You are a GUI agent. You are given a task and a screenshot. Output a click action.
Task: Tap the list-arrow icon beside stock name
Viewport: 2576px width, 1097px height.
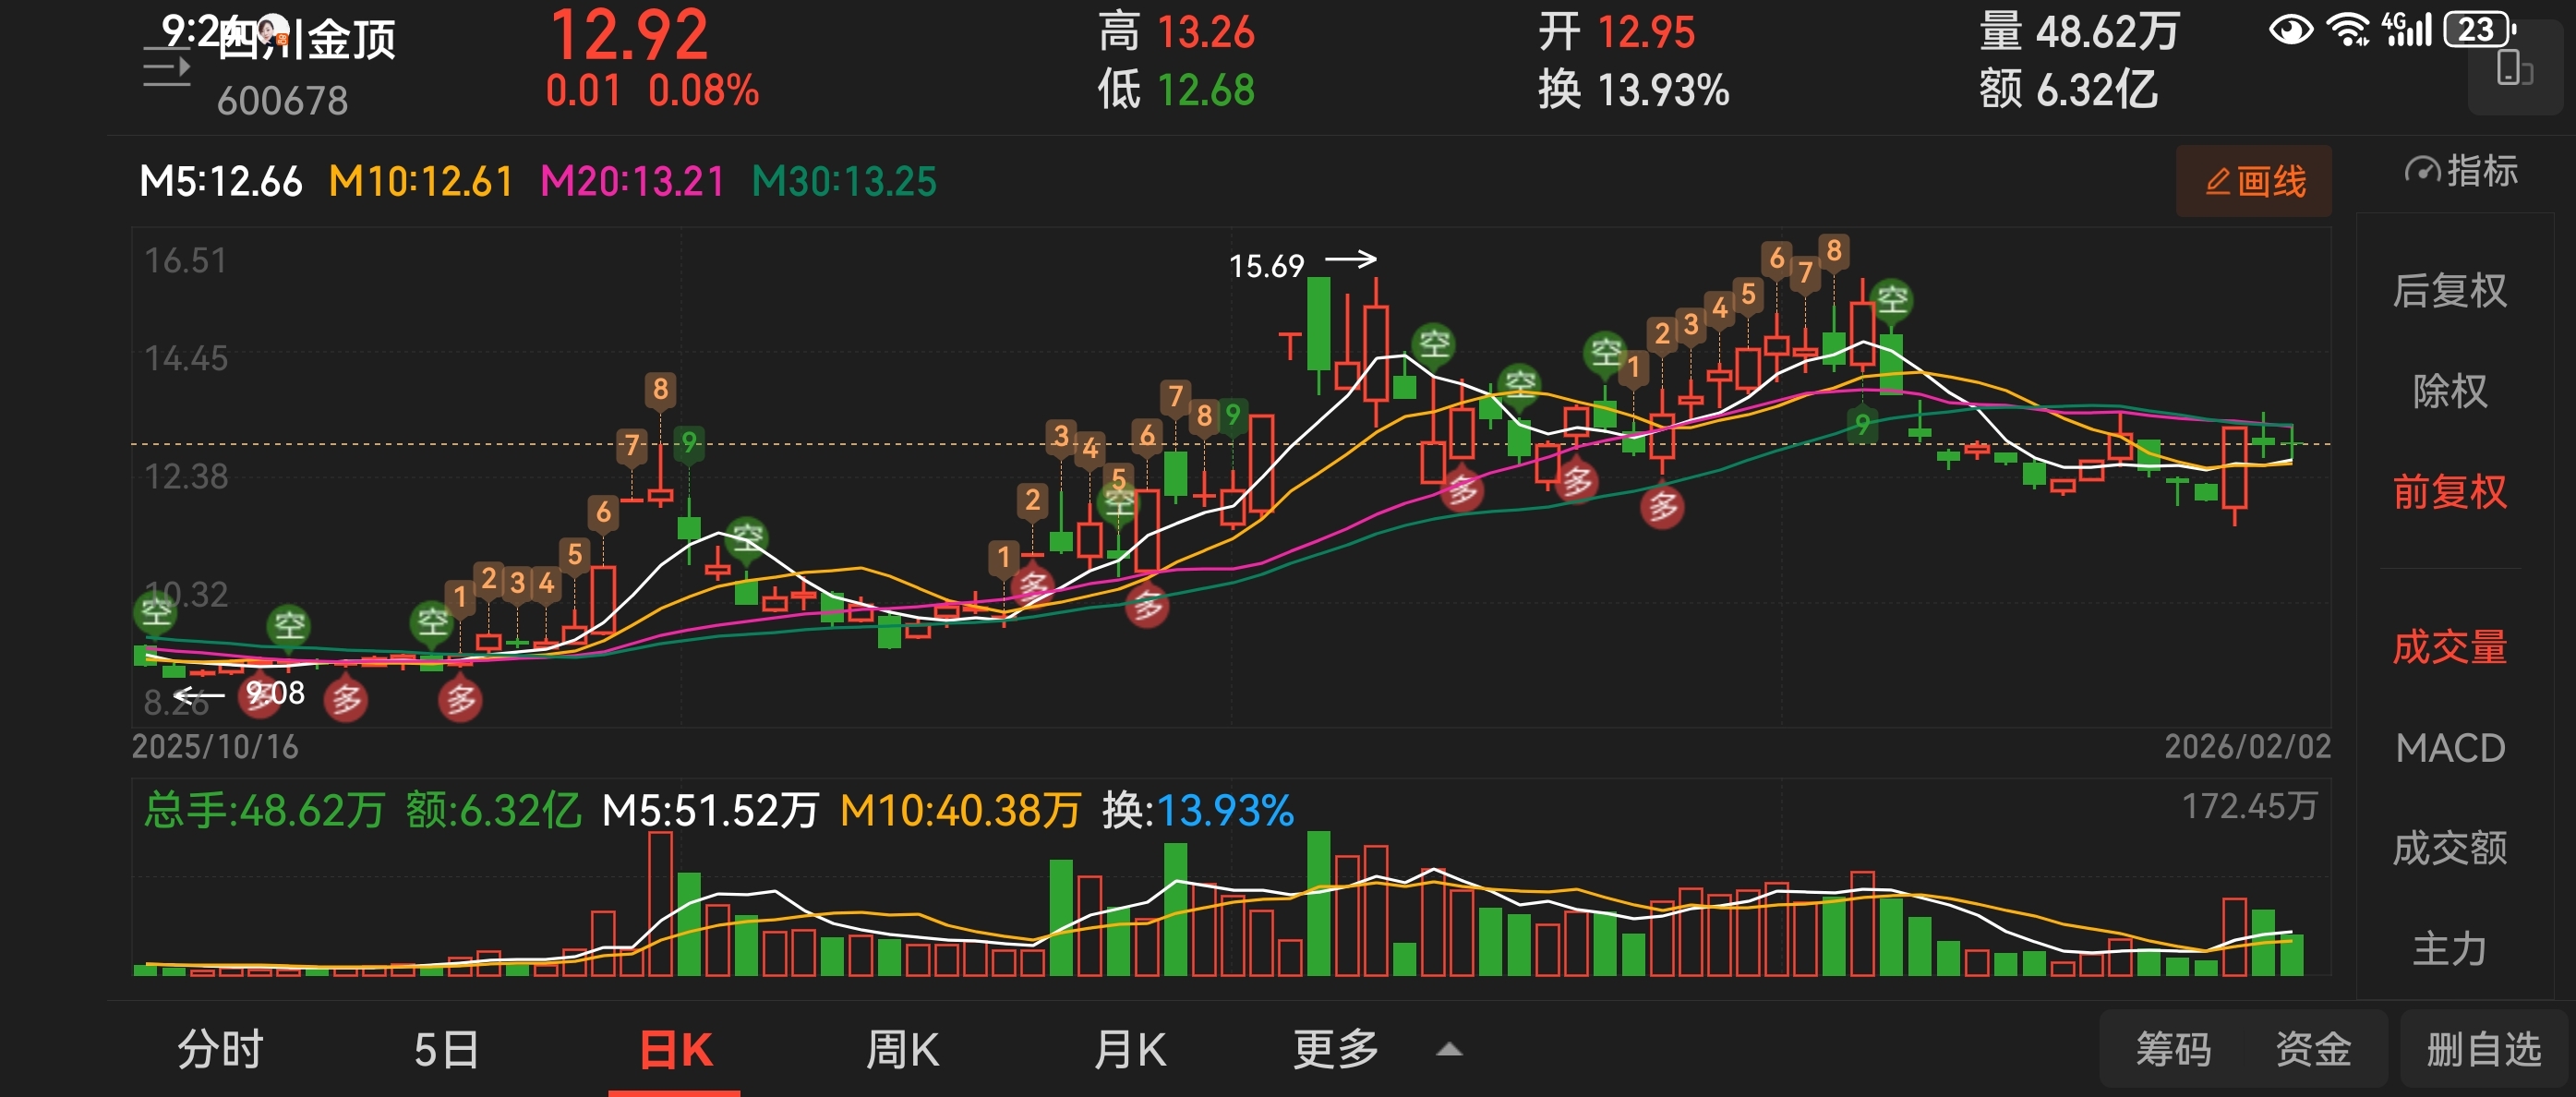(166, 67)
